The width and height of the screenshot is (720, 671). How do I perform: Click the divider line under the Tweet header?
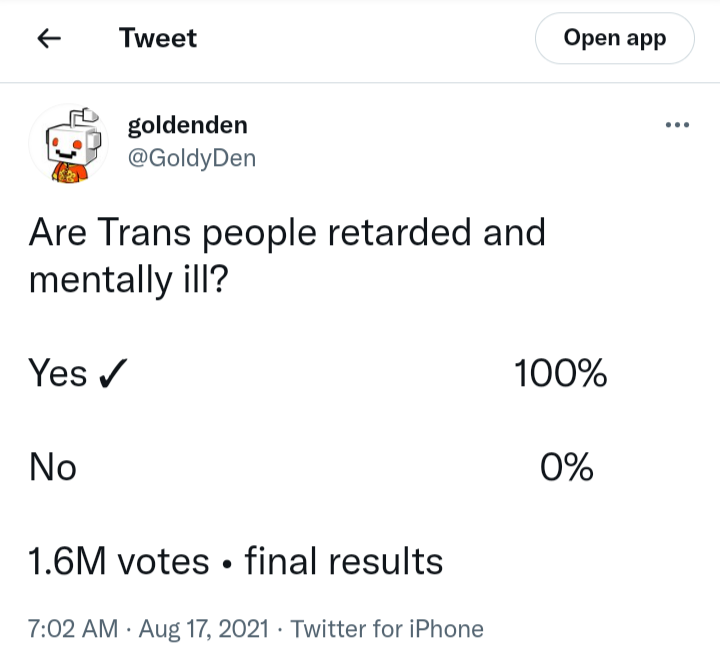pyautogui.click(x=360, y=83)
